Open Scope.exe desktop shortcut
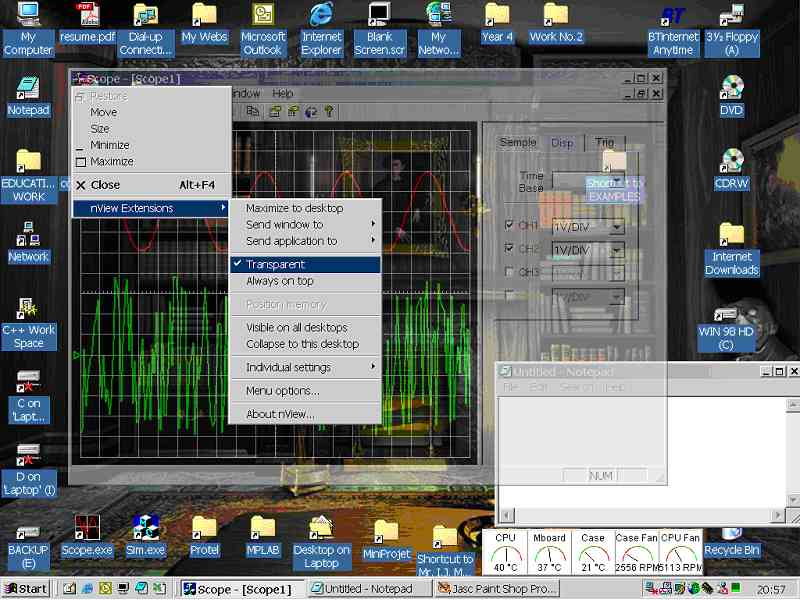800x600 pixels. [x=86, y=528]
